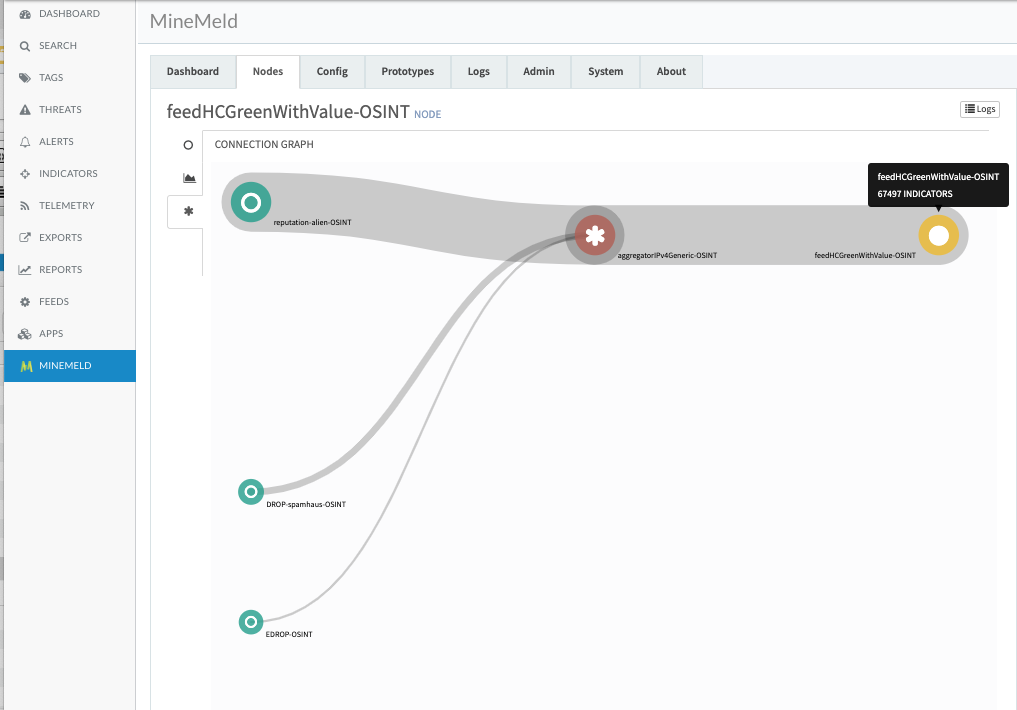The image size is (1017, 710).
Task: Click the Indicators crosshair icon
Action: 25,174
